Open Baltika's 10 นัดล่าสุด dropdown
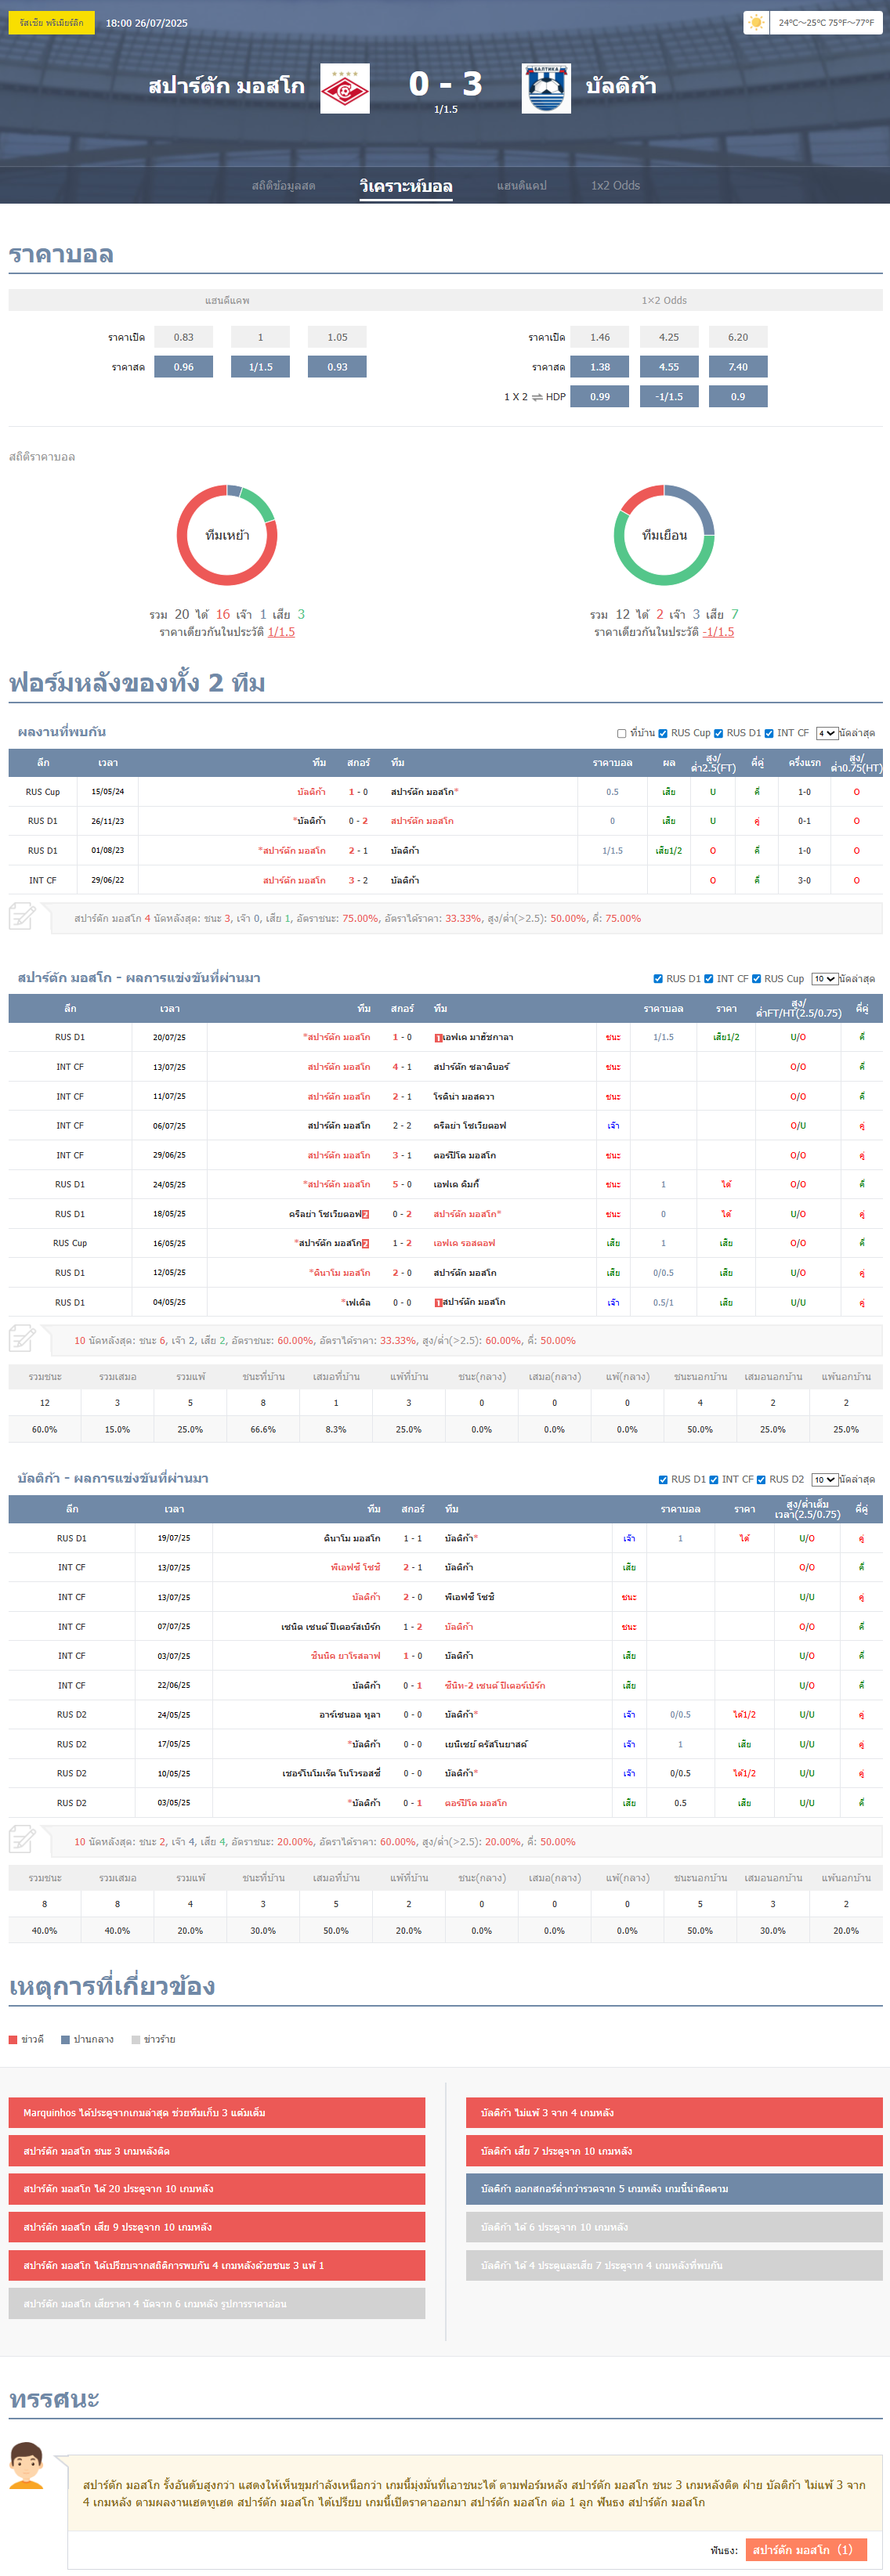This screenshot has width=890, height=2576. point(824,1479)
